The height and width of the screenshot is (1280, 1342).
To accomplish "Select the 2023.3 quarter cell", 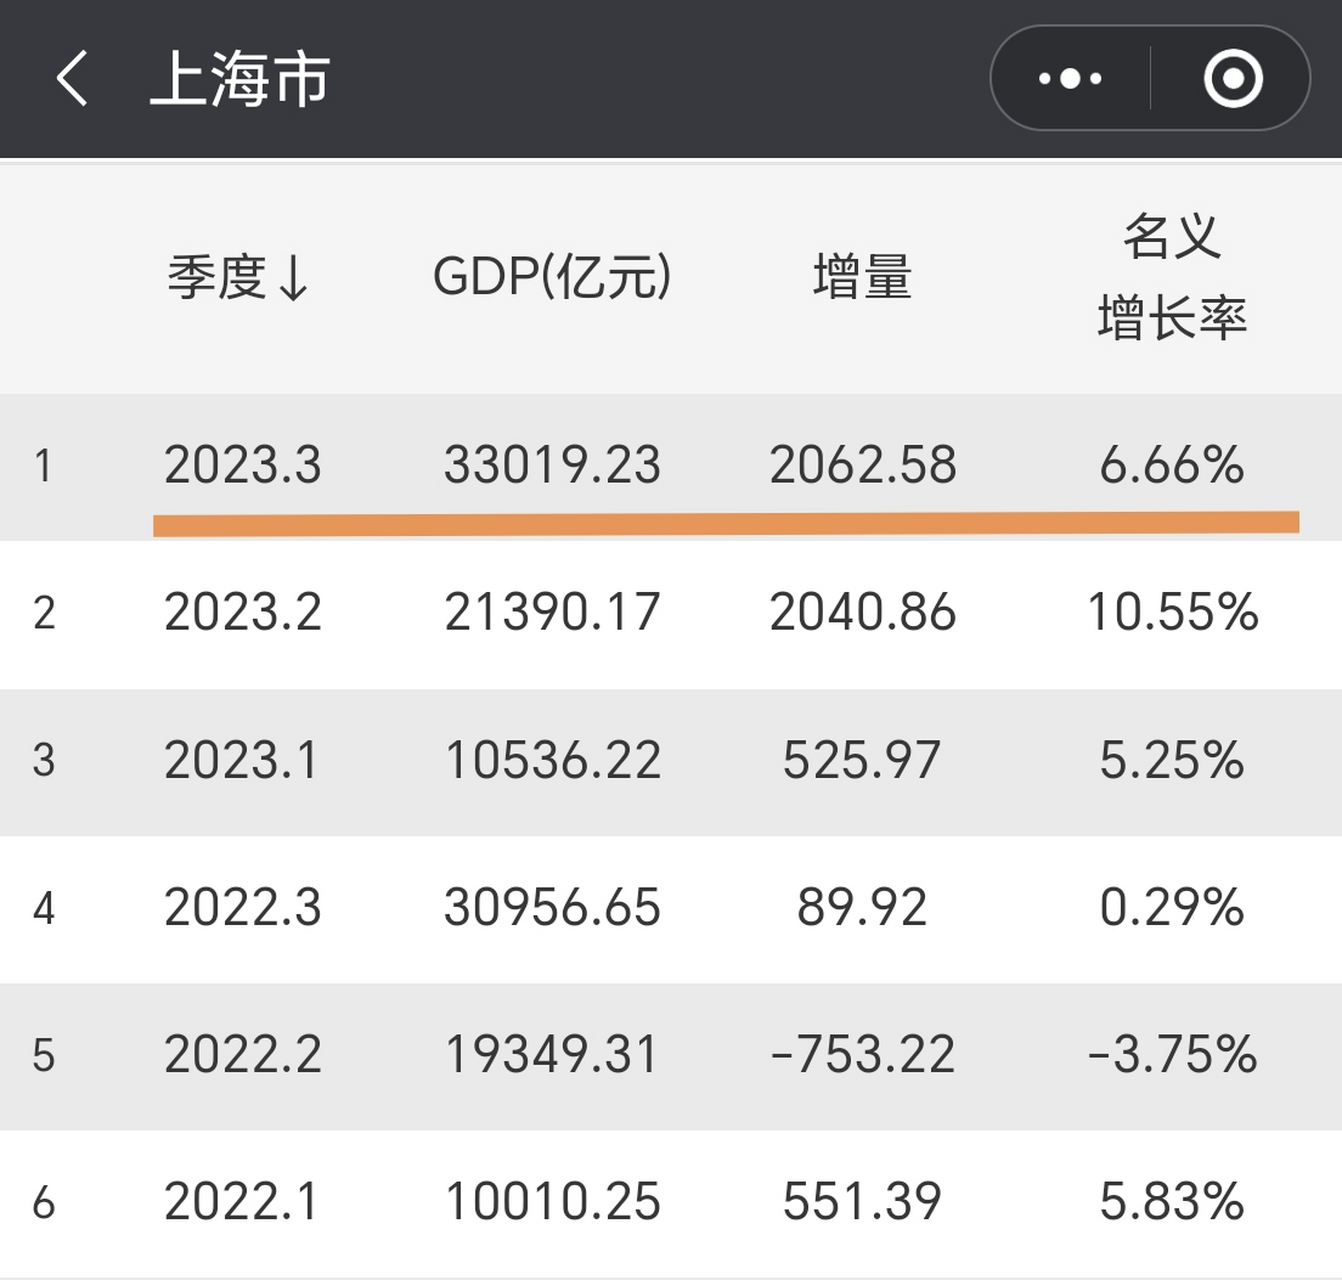I will click(x=243, y=465).
